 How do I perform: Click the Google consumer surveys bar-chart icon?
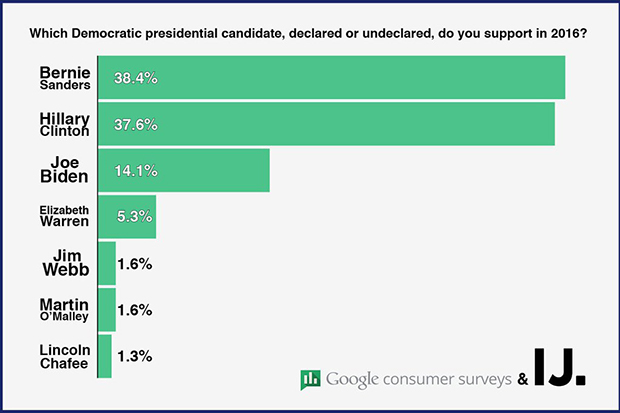pos(309,379)
